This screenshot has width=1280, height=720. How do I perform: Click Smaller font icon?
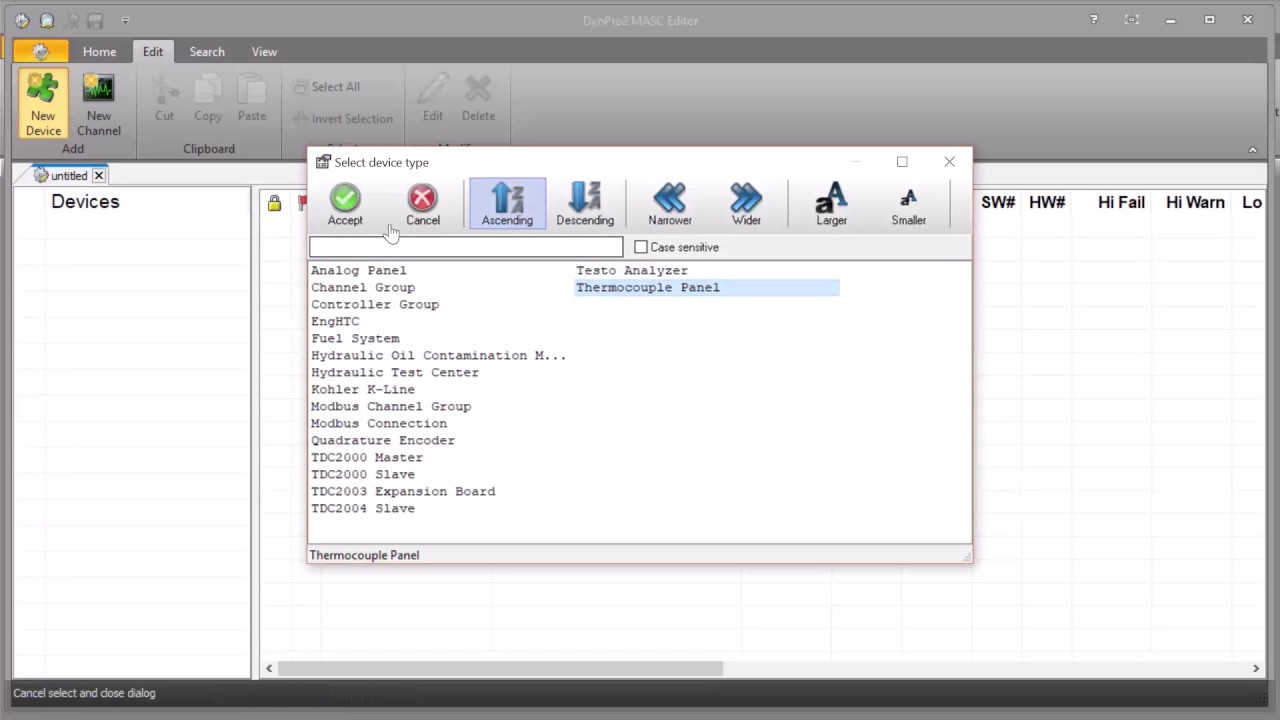point(908,197)
